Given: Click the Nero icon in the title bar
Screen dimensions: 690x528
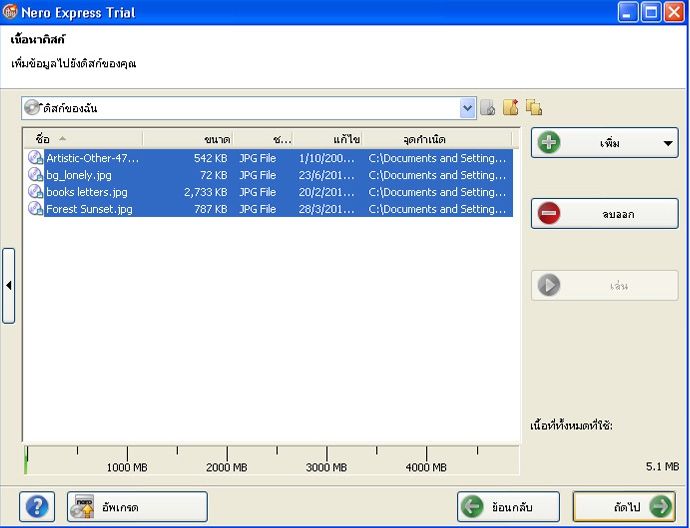Looking at the screenshot, I should click(10, 12).
